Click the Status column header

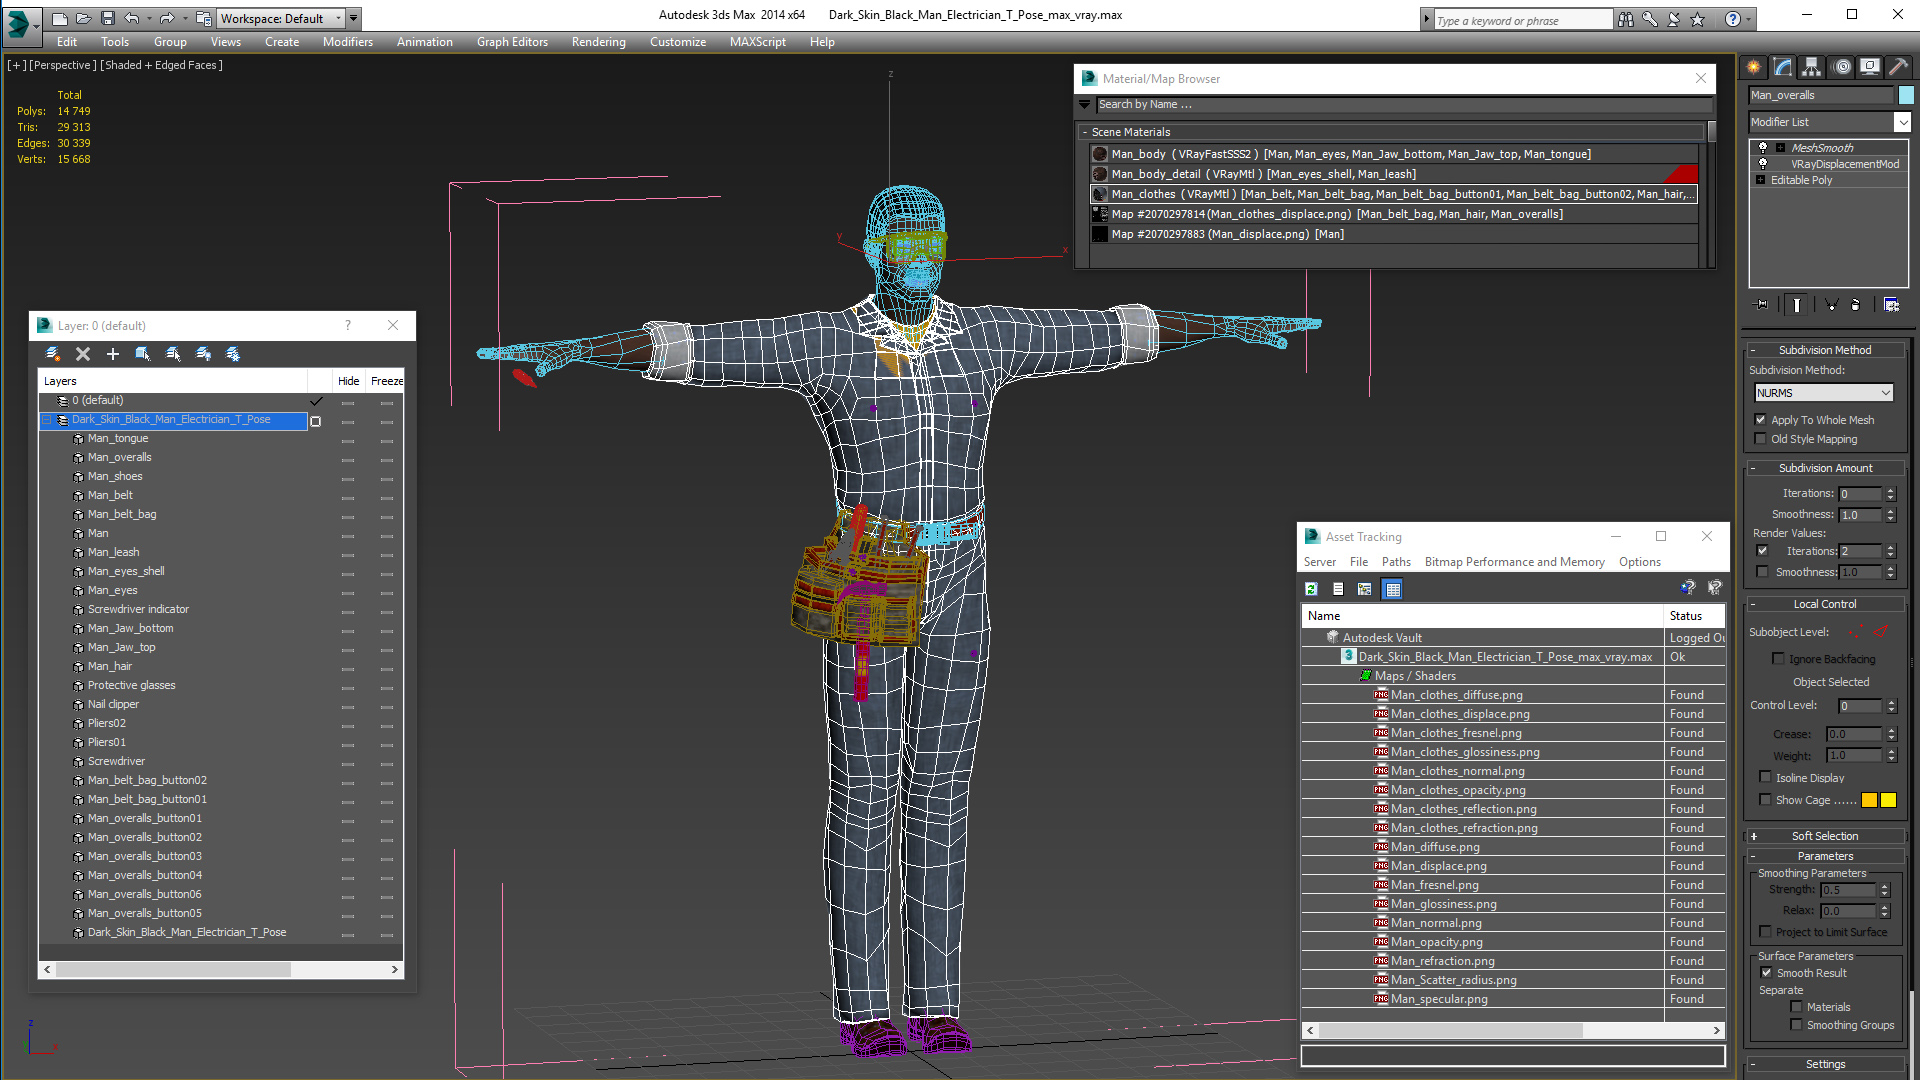point(1694,616)
